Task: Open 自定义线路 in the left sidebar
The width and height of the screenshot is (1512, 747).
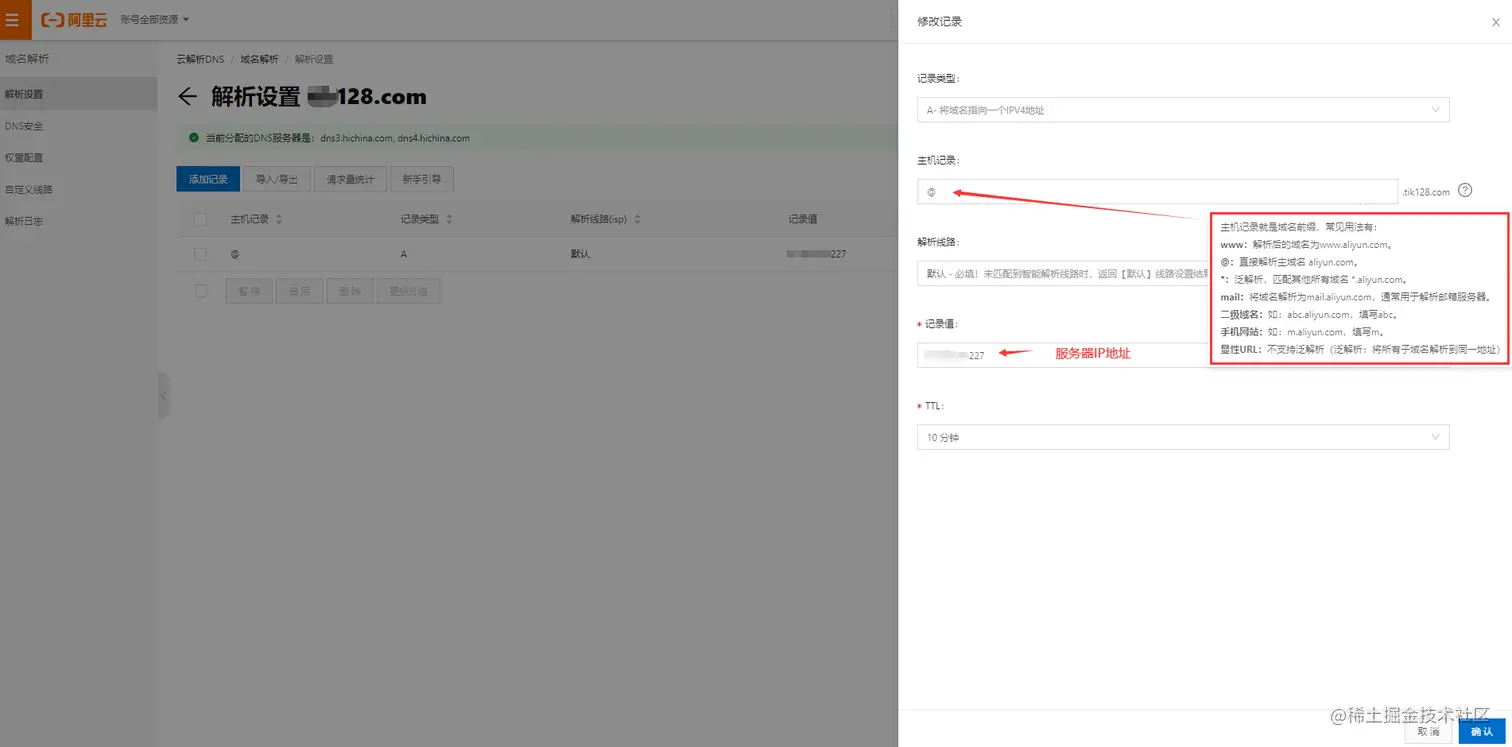Action: pos(28,189)
